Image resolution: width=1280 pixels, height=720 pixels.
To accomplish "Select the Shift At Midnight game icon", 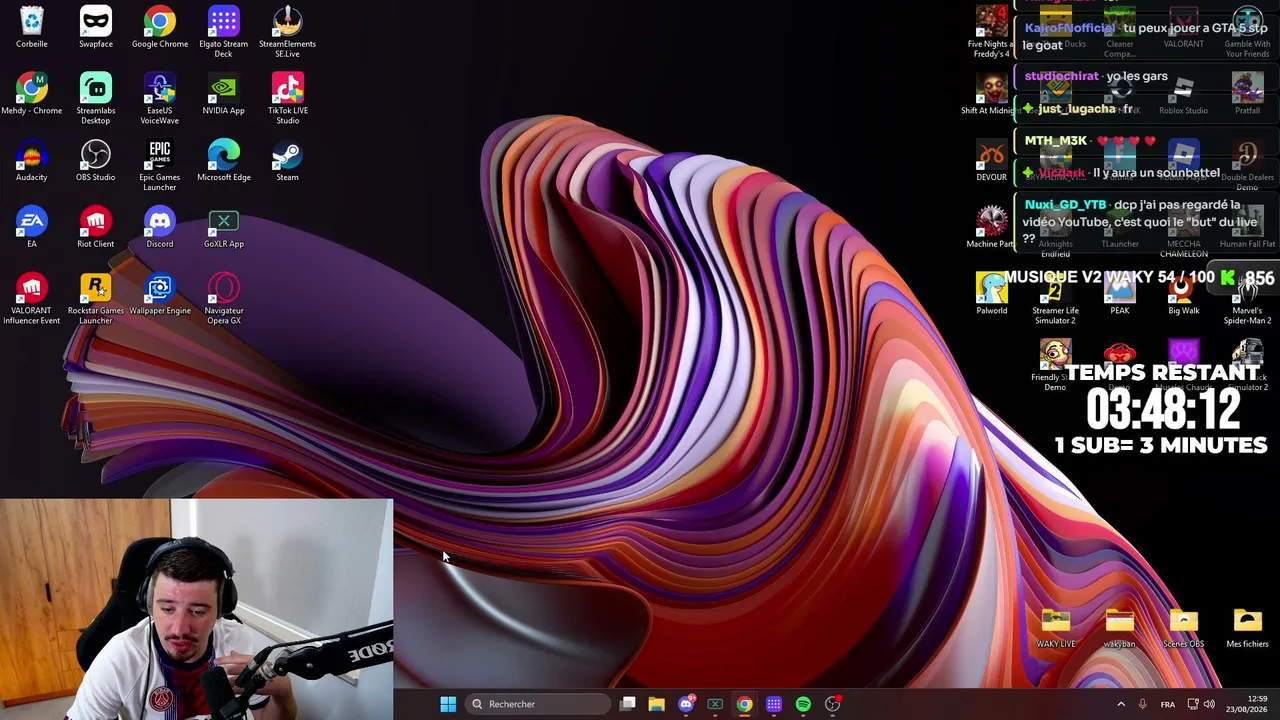I will coord(991,94).
